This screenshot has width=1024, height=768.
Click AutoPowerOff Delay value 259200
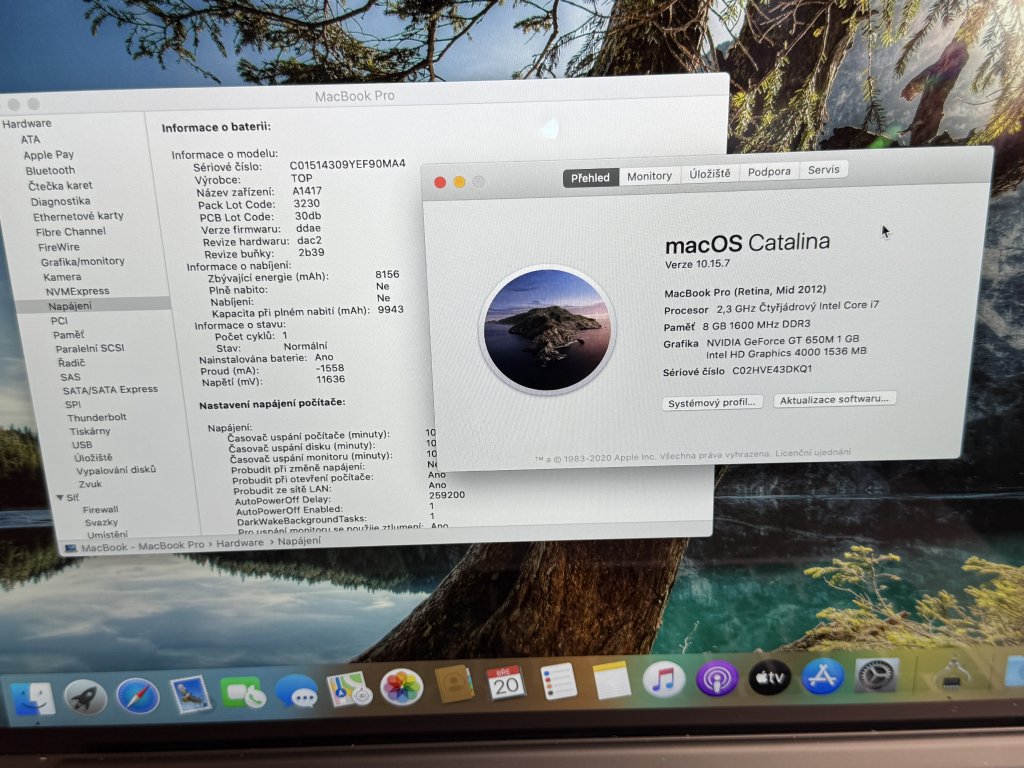447,495
